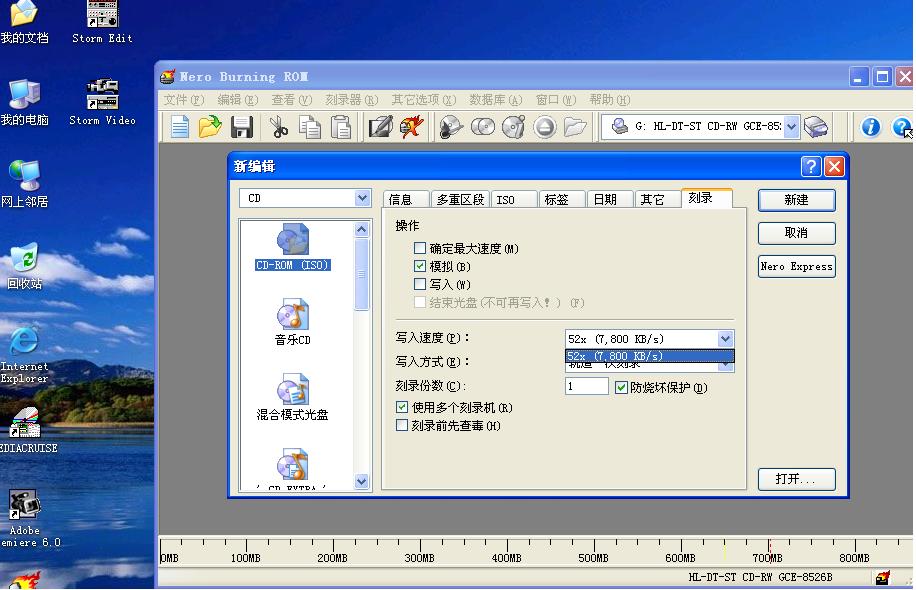Toggle 防烧坏保护 checkbox
Image resolution: width=916 pixels, height=590 pixels.
(622, 387)
